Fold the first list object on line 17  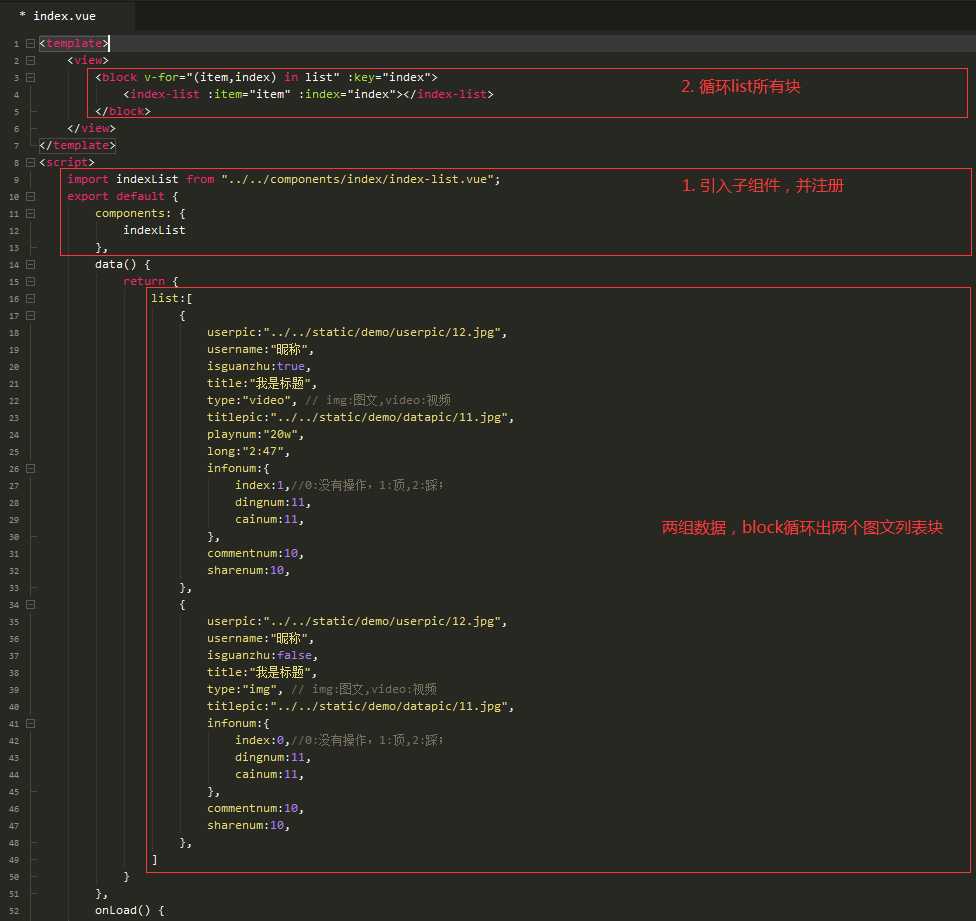coord(30,316)
